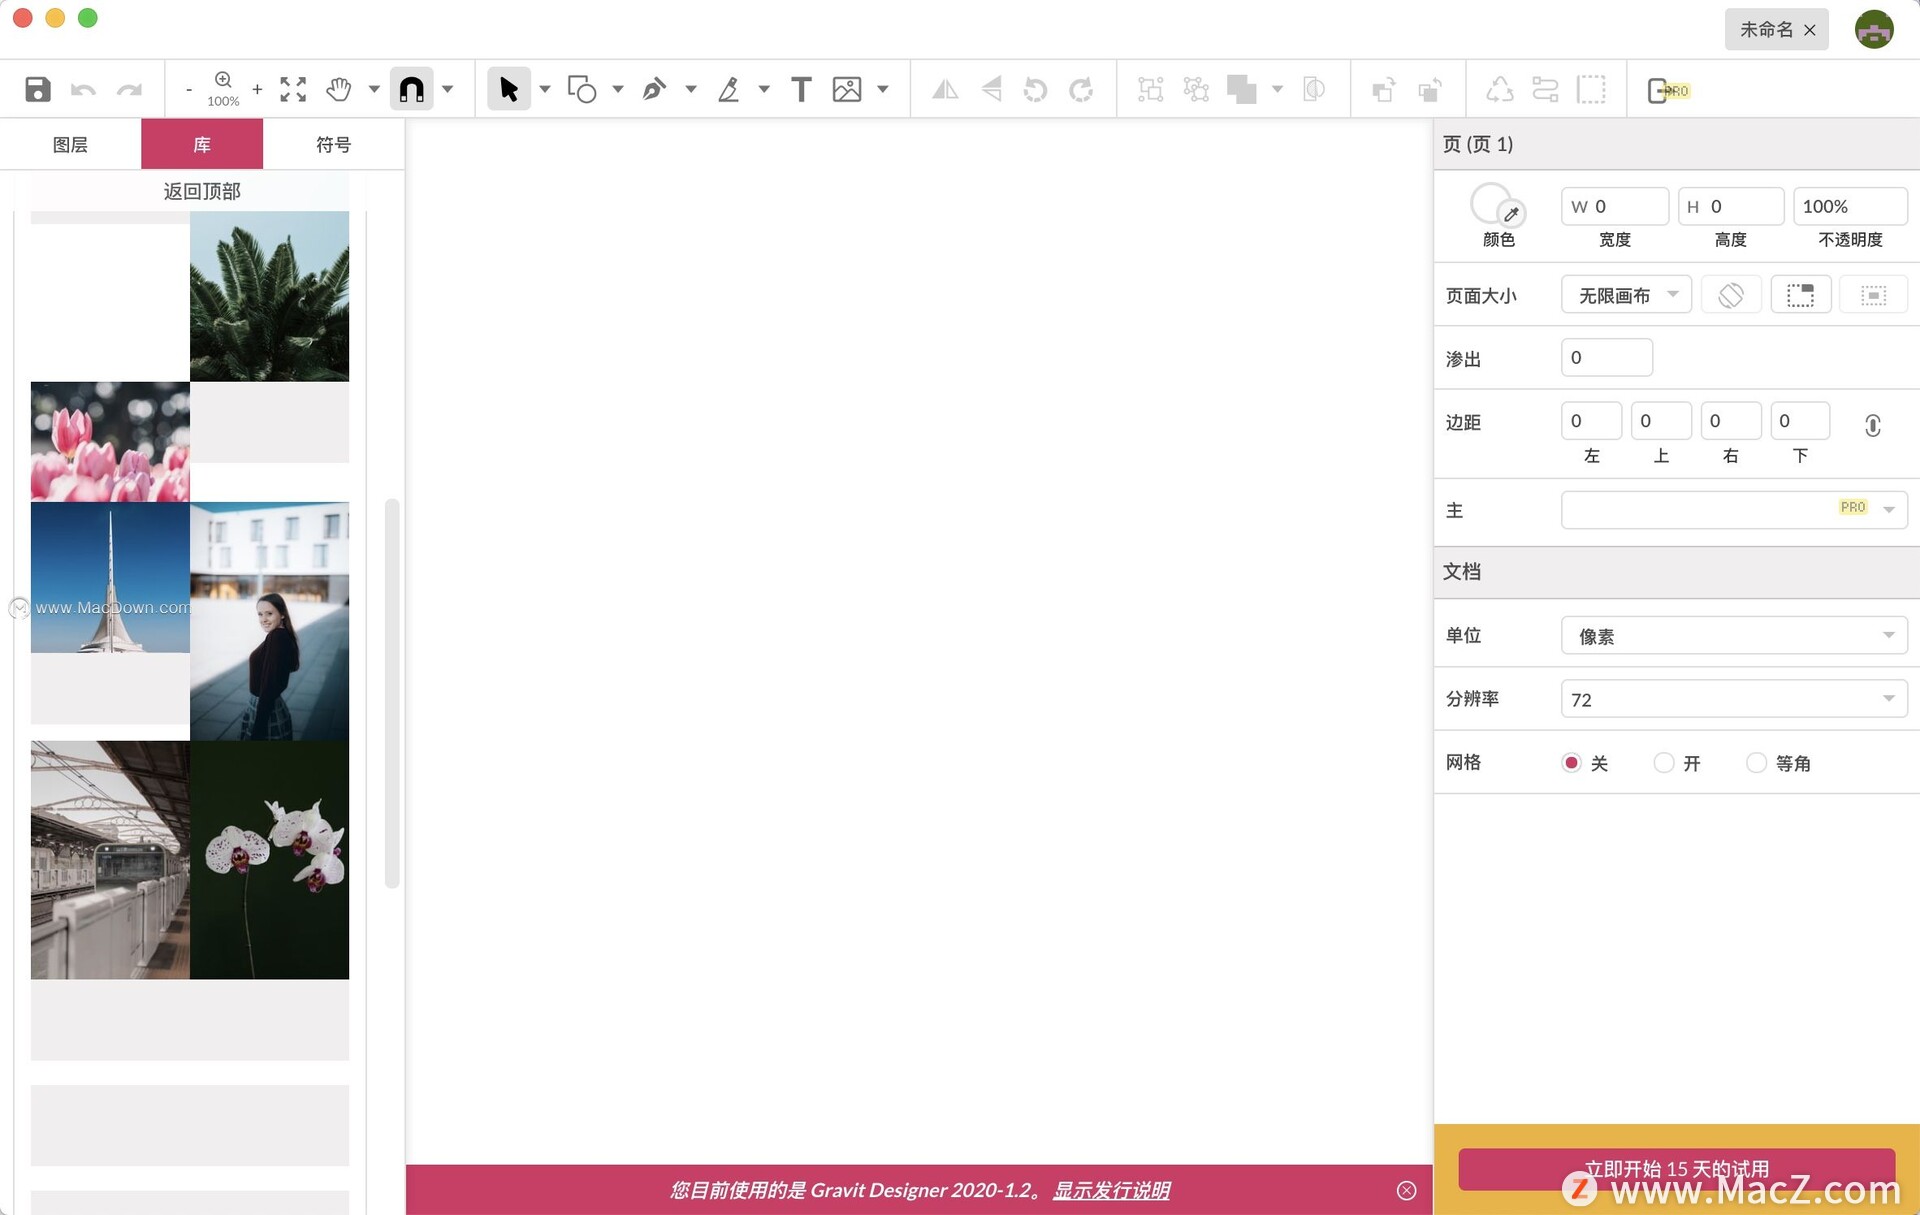Open the 分辨率 72 dropdown
The image size is (1920, 1215).
coord(1734,699)
